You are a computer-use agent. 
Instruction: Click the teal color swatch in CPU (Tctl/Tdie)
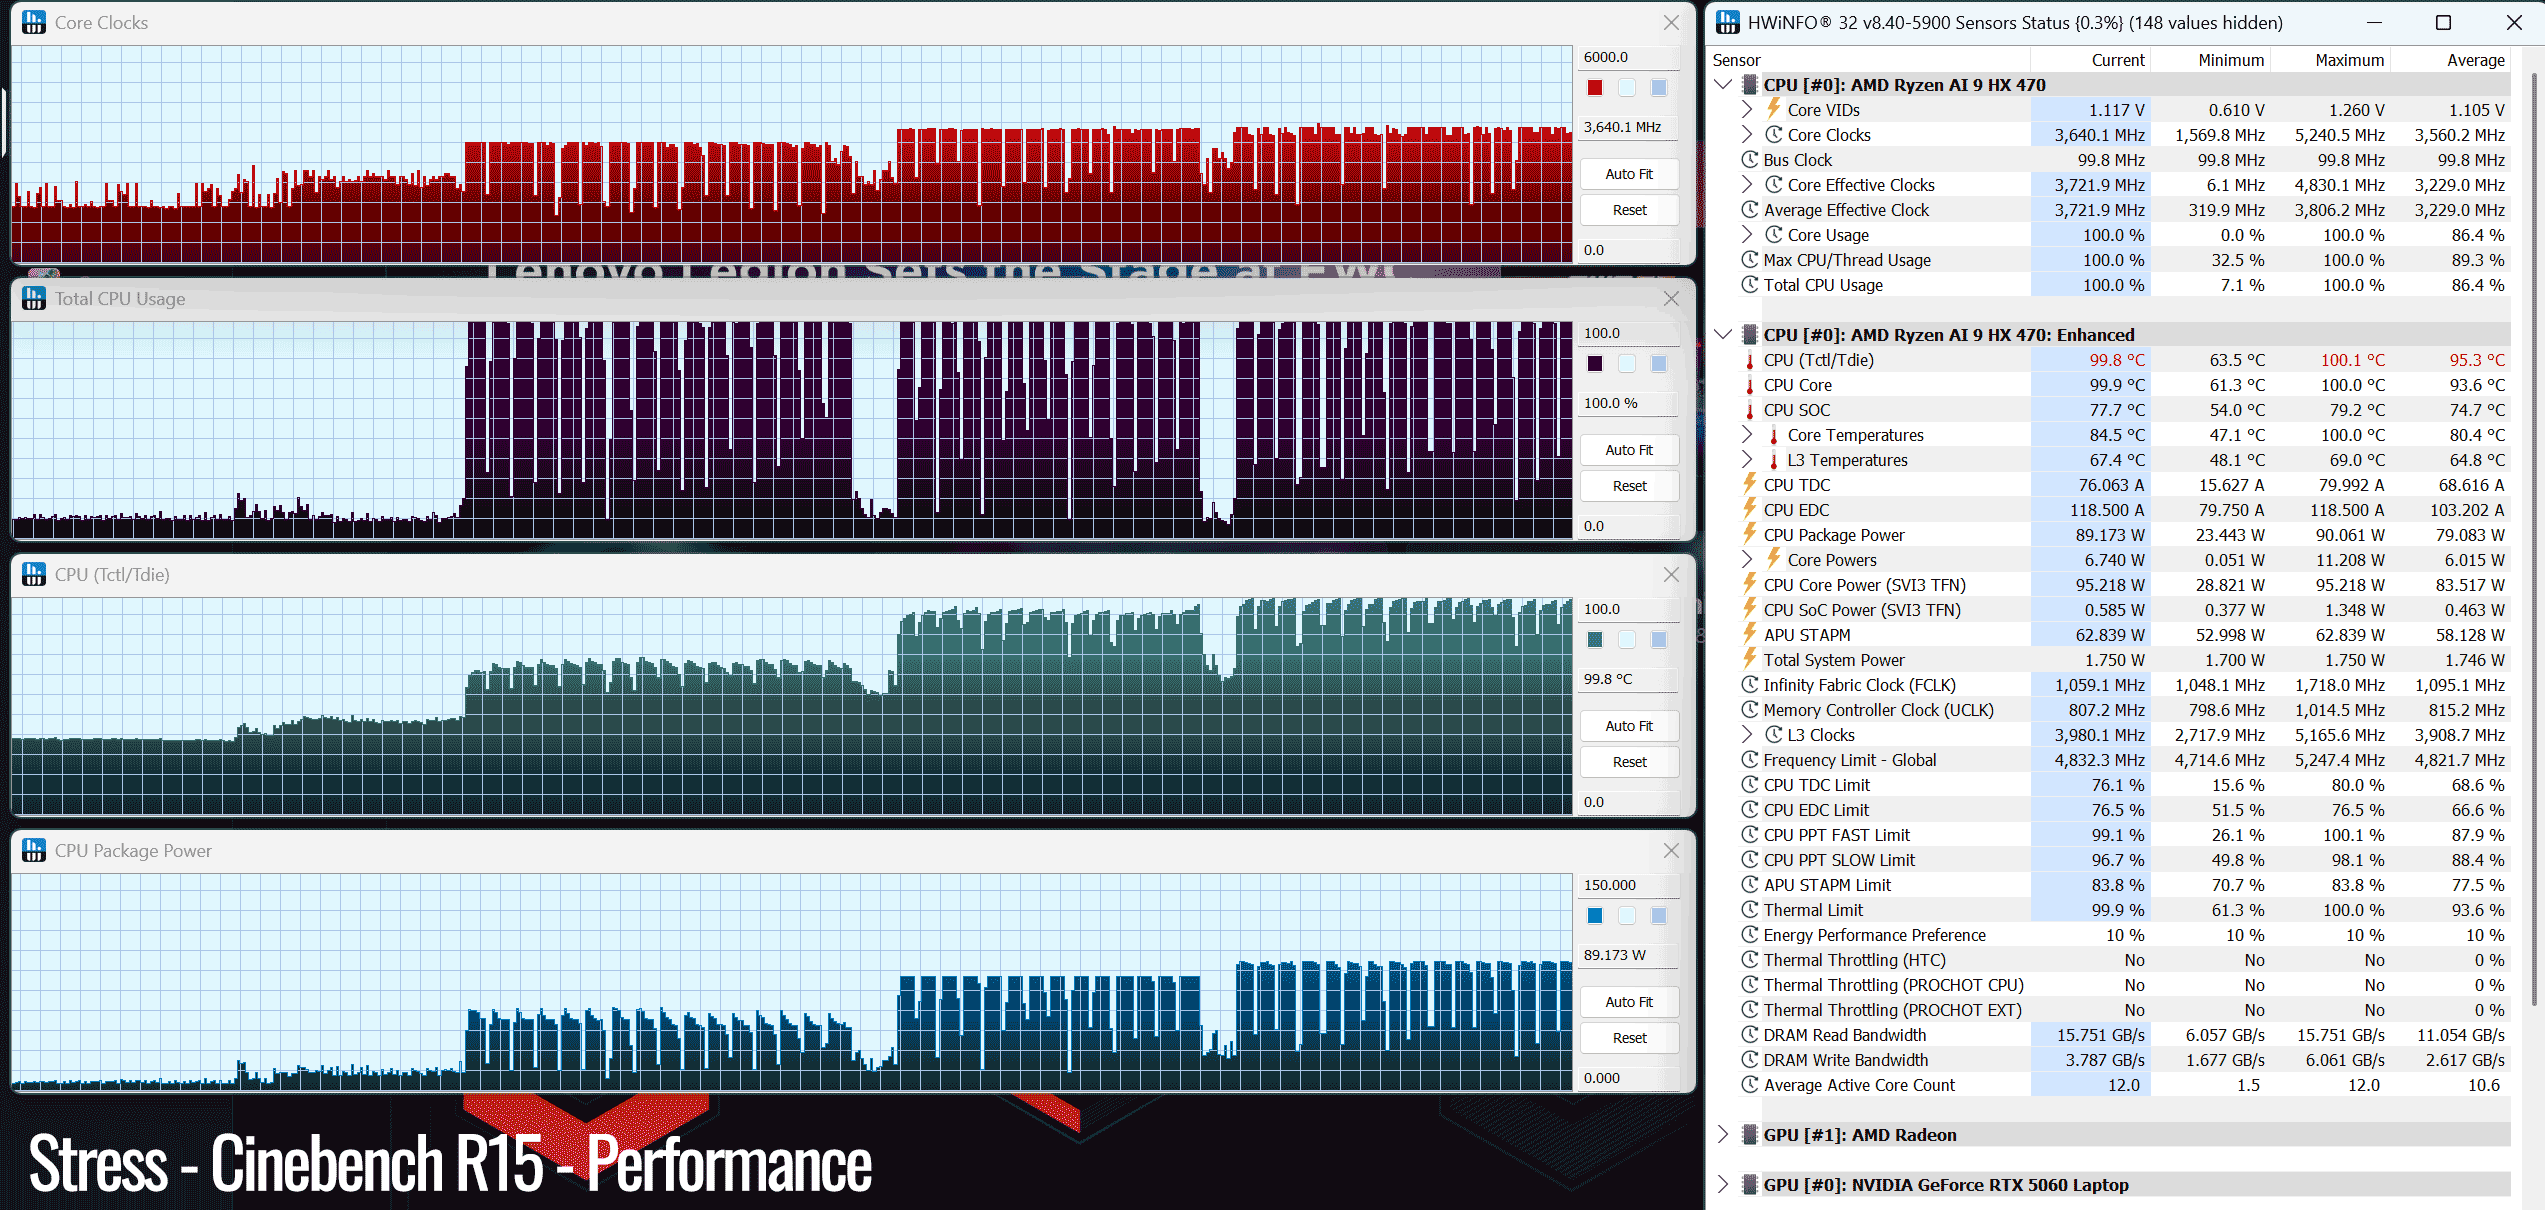(x=1595, y=640)
